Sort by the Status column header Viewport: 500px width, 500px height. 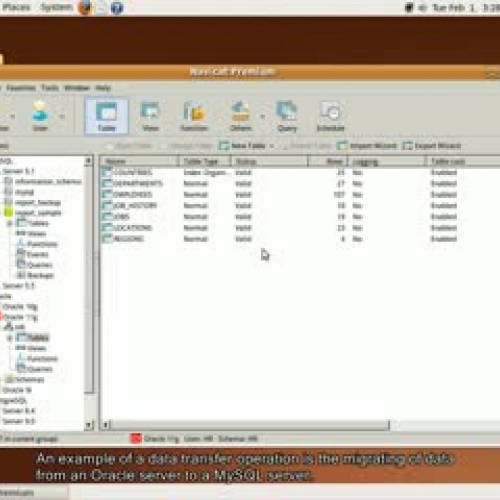click(x=269, y=162)
